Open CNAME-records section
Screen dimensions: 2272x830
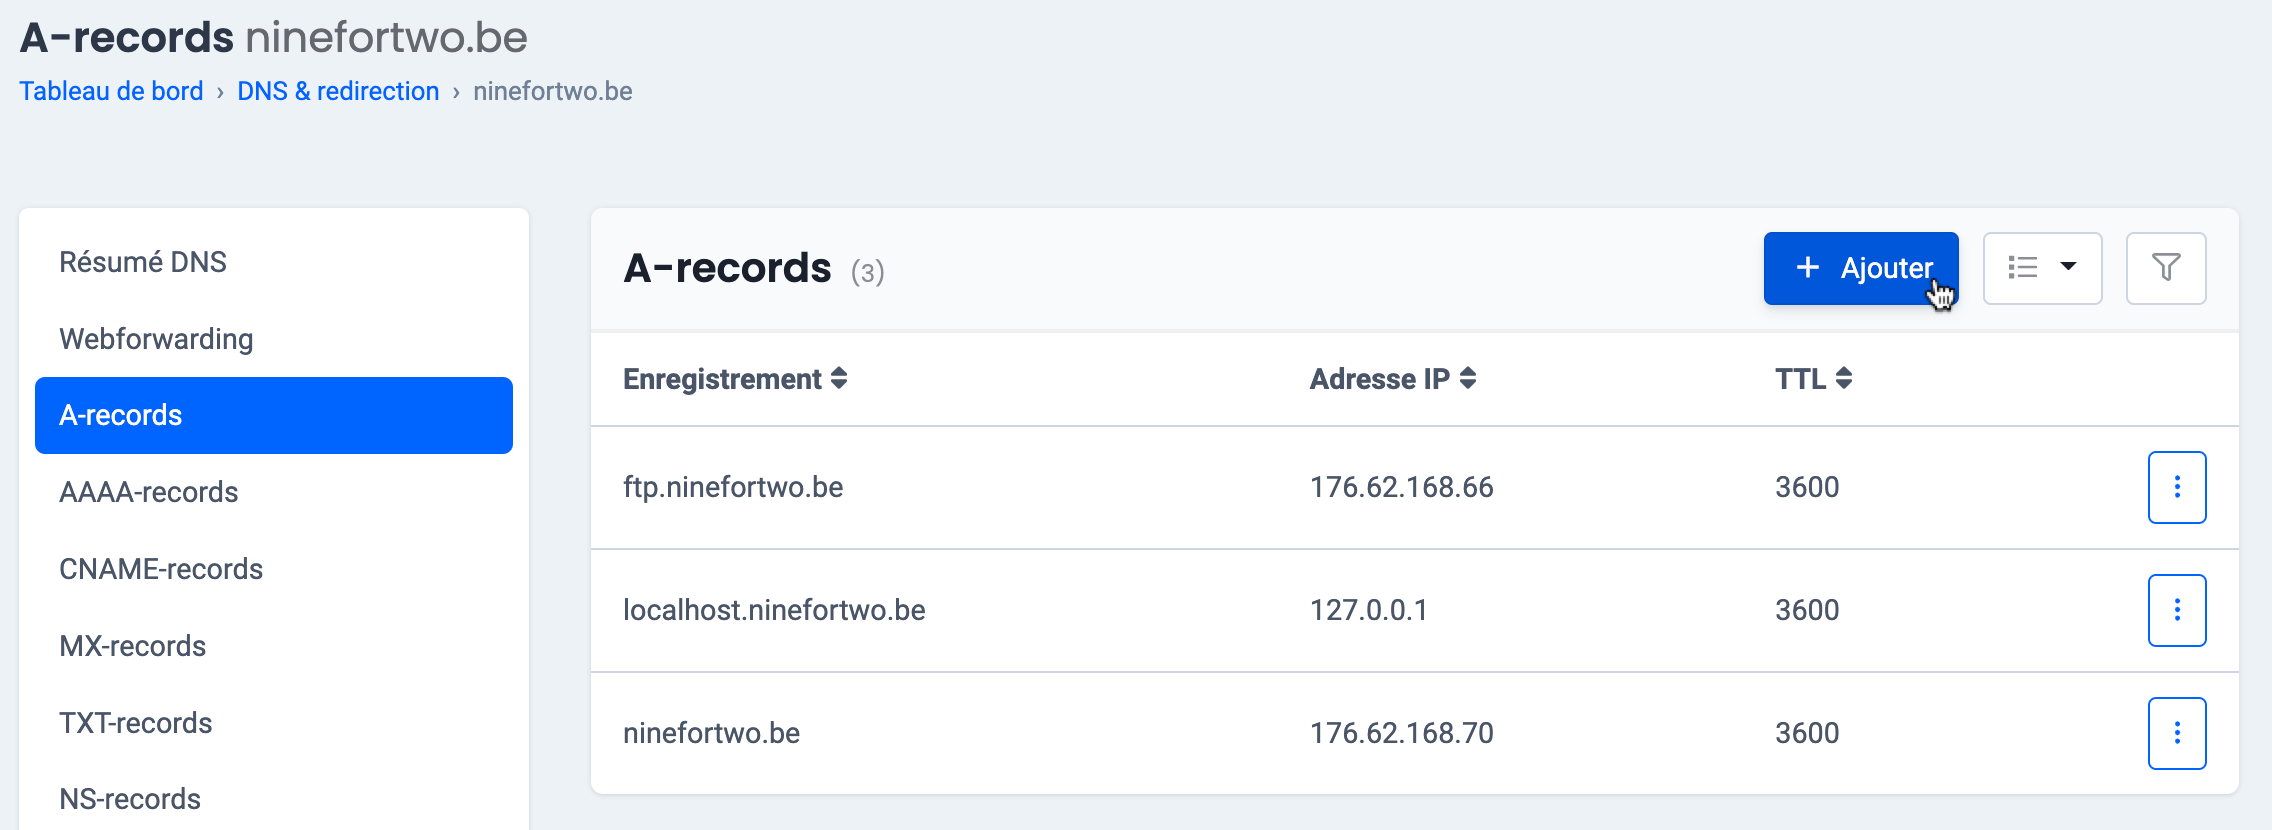[x=161, y=569]
